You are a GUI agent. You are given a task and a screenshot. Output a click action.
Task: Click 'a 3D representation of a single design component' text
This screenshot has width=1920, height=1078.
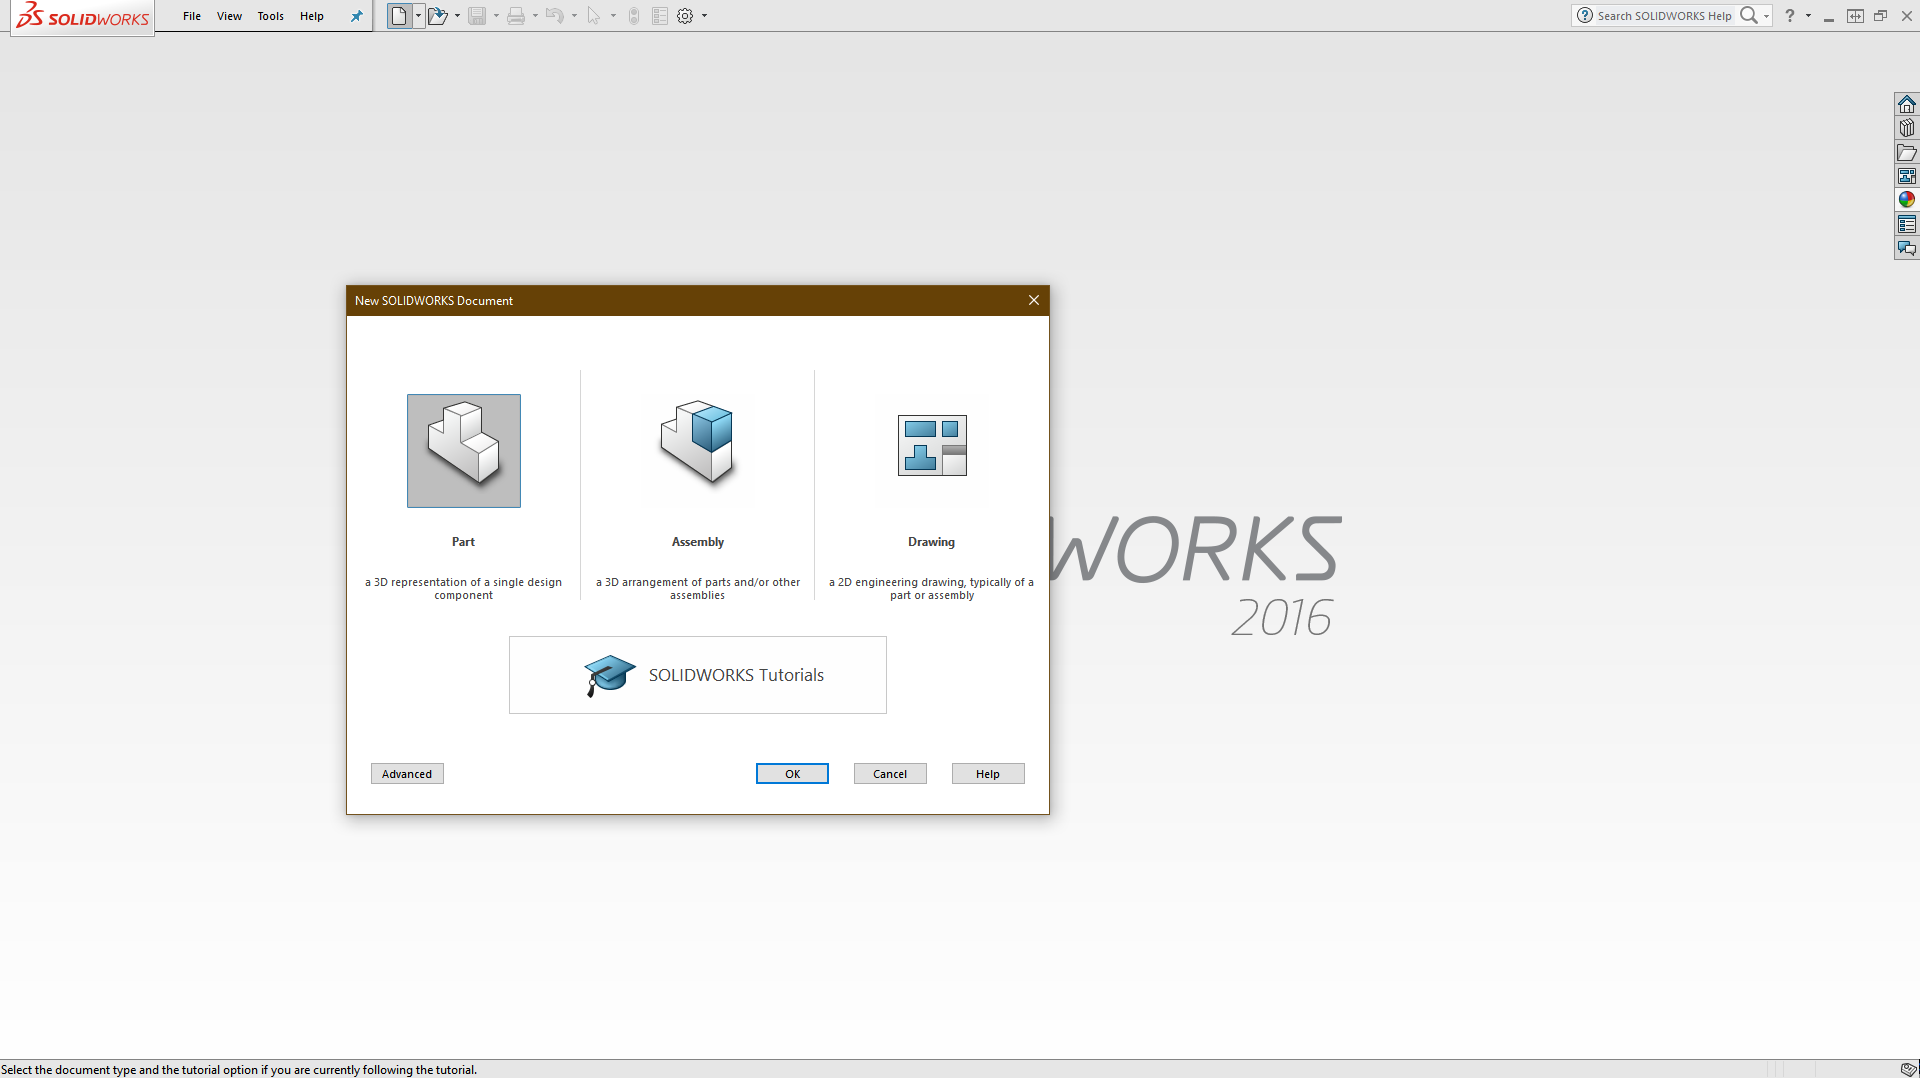463,589
